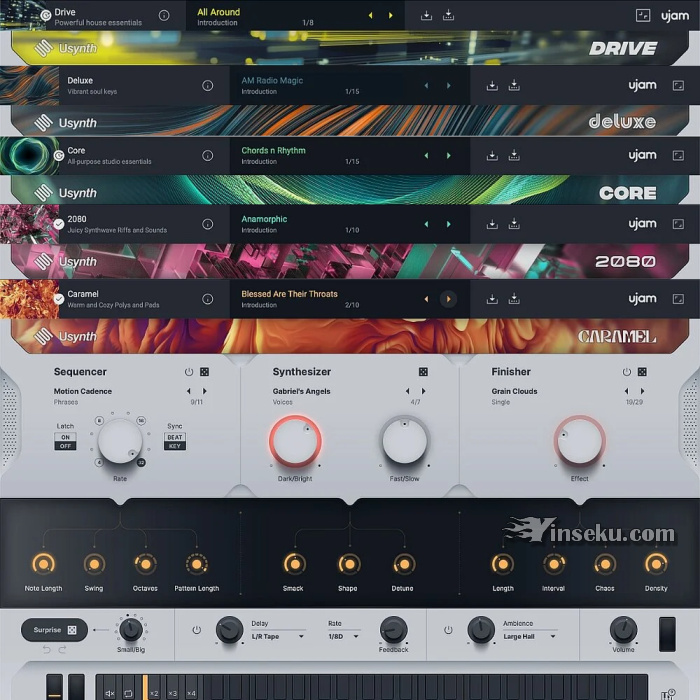700x700 pixels.
Task: Click the resize window icon in Core row
Action: [x=679, y=155]
